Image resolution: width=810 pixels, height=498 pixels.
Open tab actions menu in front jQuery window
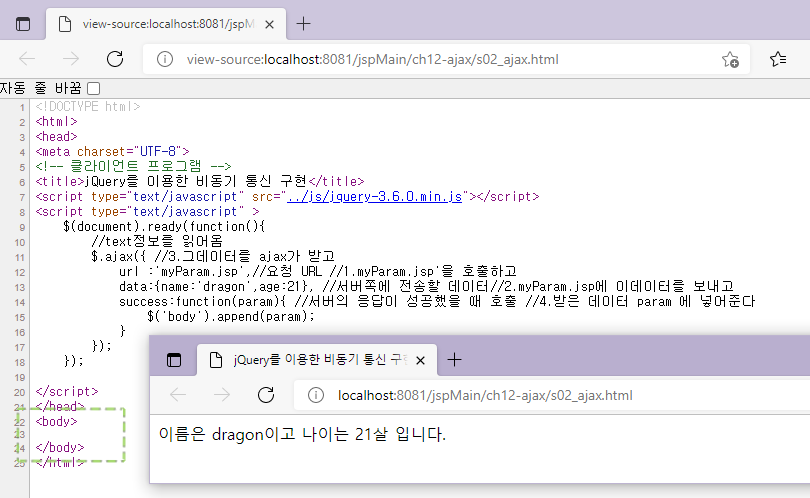pos(174,360)
